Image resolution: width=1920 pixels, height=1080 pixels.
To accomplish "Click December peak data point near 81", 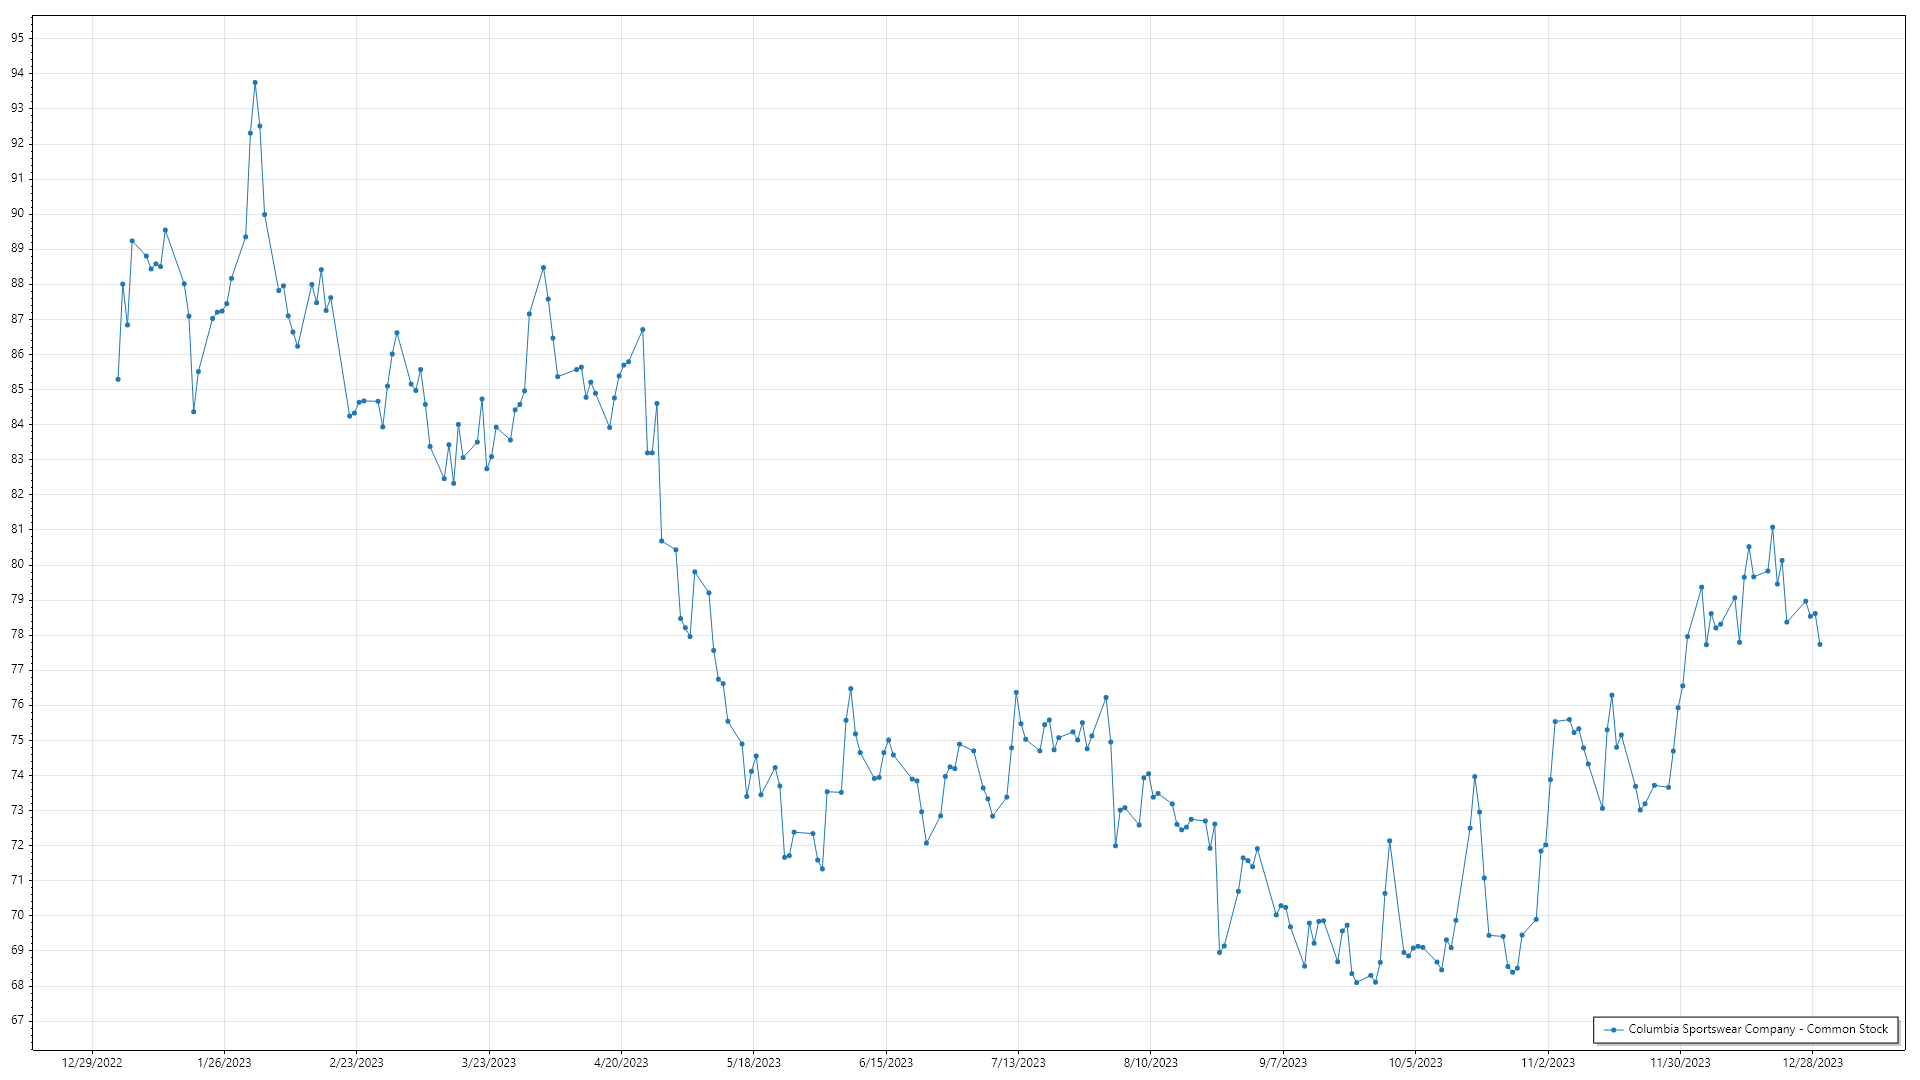I will (1772, 527).
